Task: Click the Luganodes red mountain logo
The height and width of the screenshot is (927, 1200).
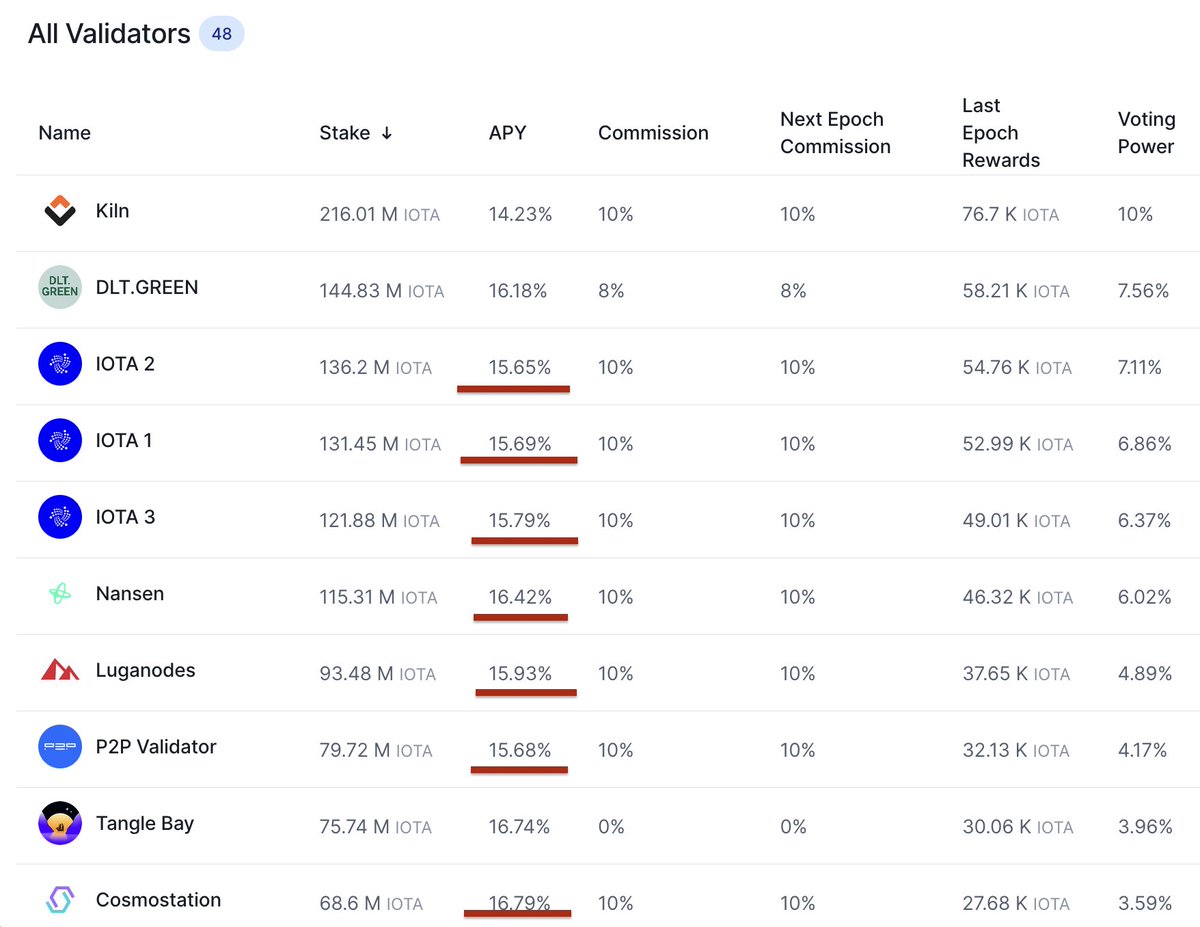Action: coord(59,671)
